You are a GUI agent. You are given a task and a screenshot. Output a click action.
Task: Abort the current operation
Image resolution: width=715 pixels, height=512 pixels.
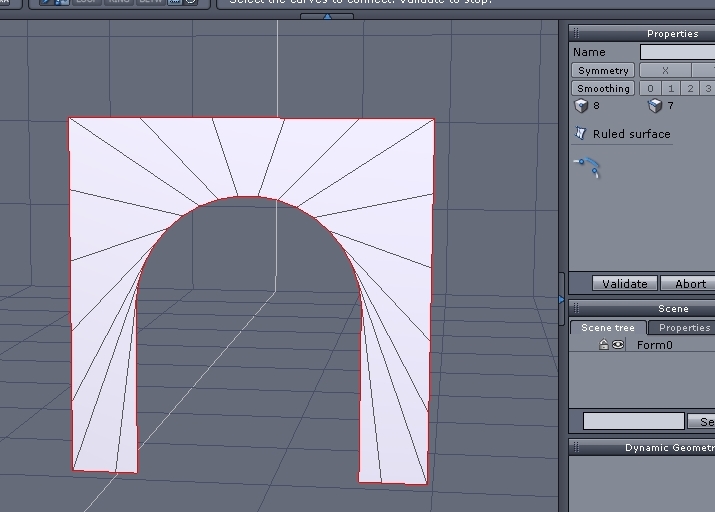click(689, 284)
